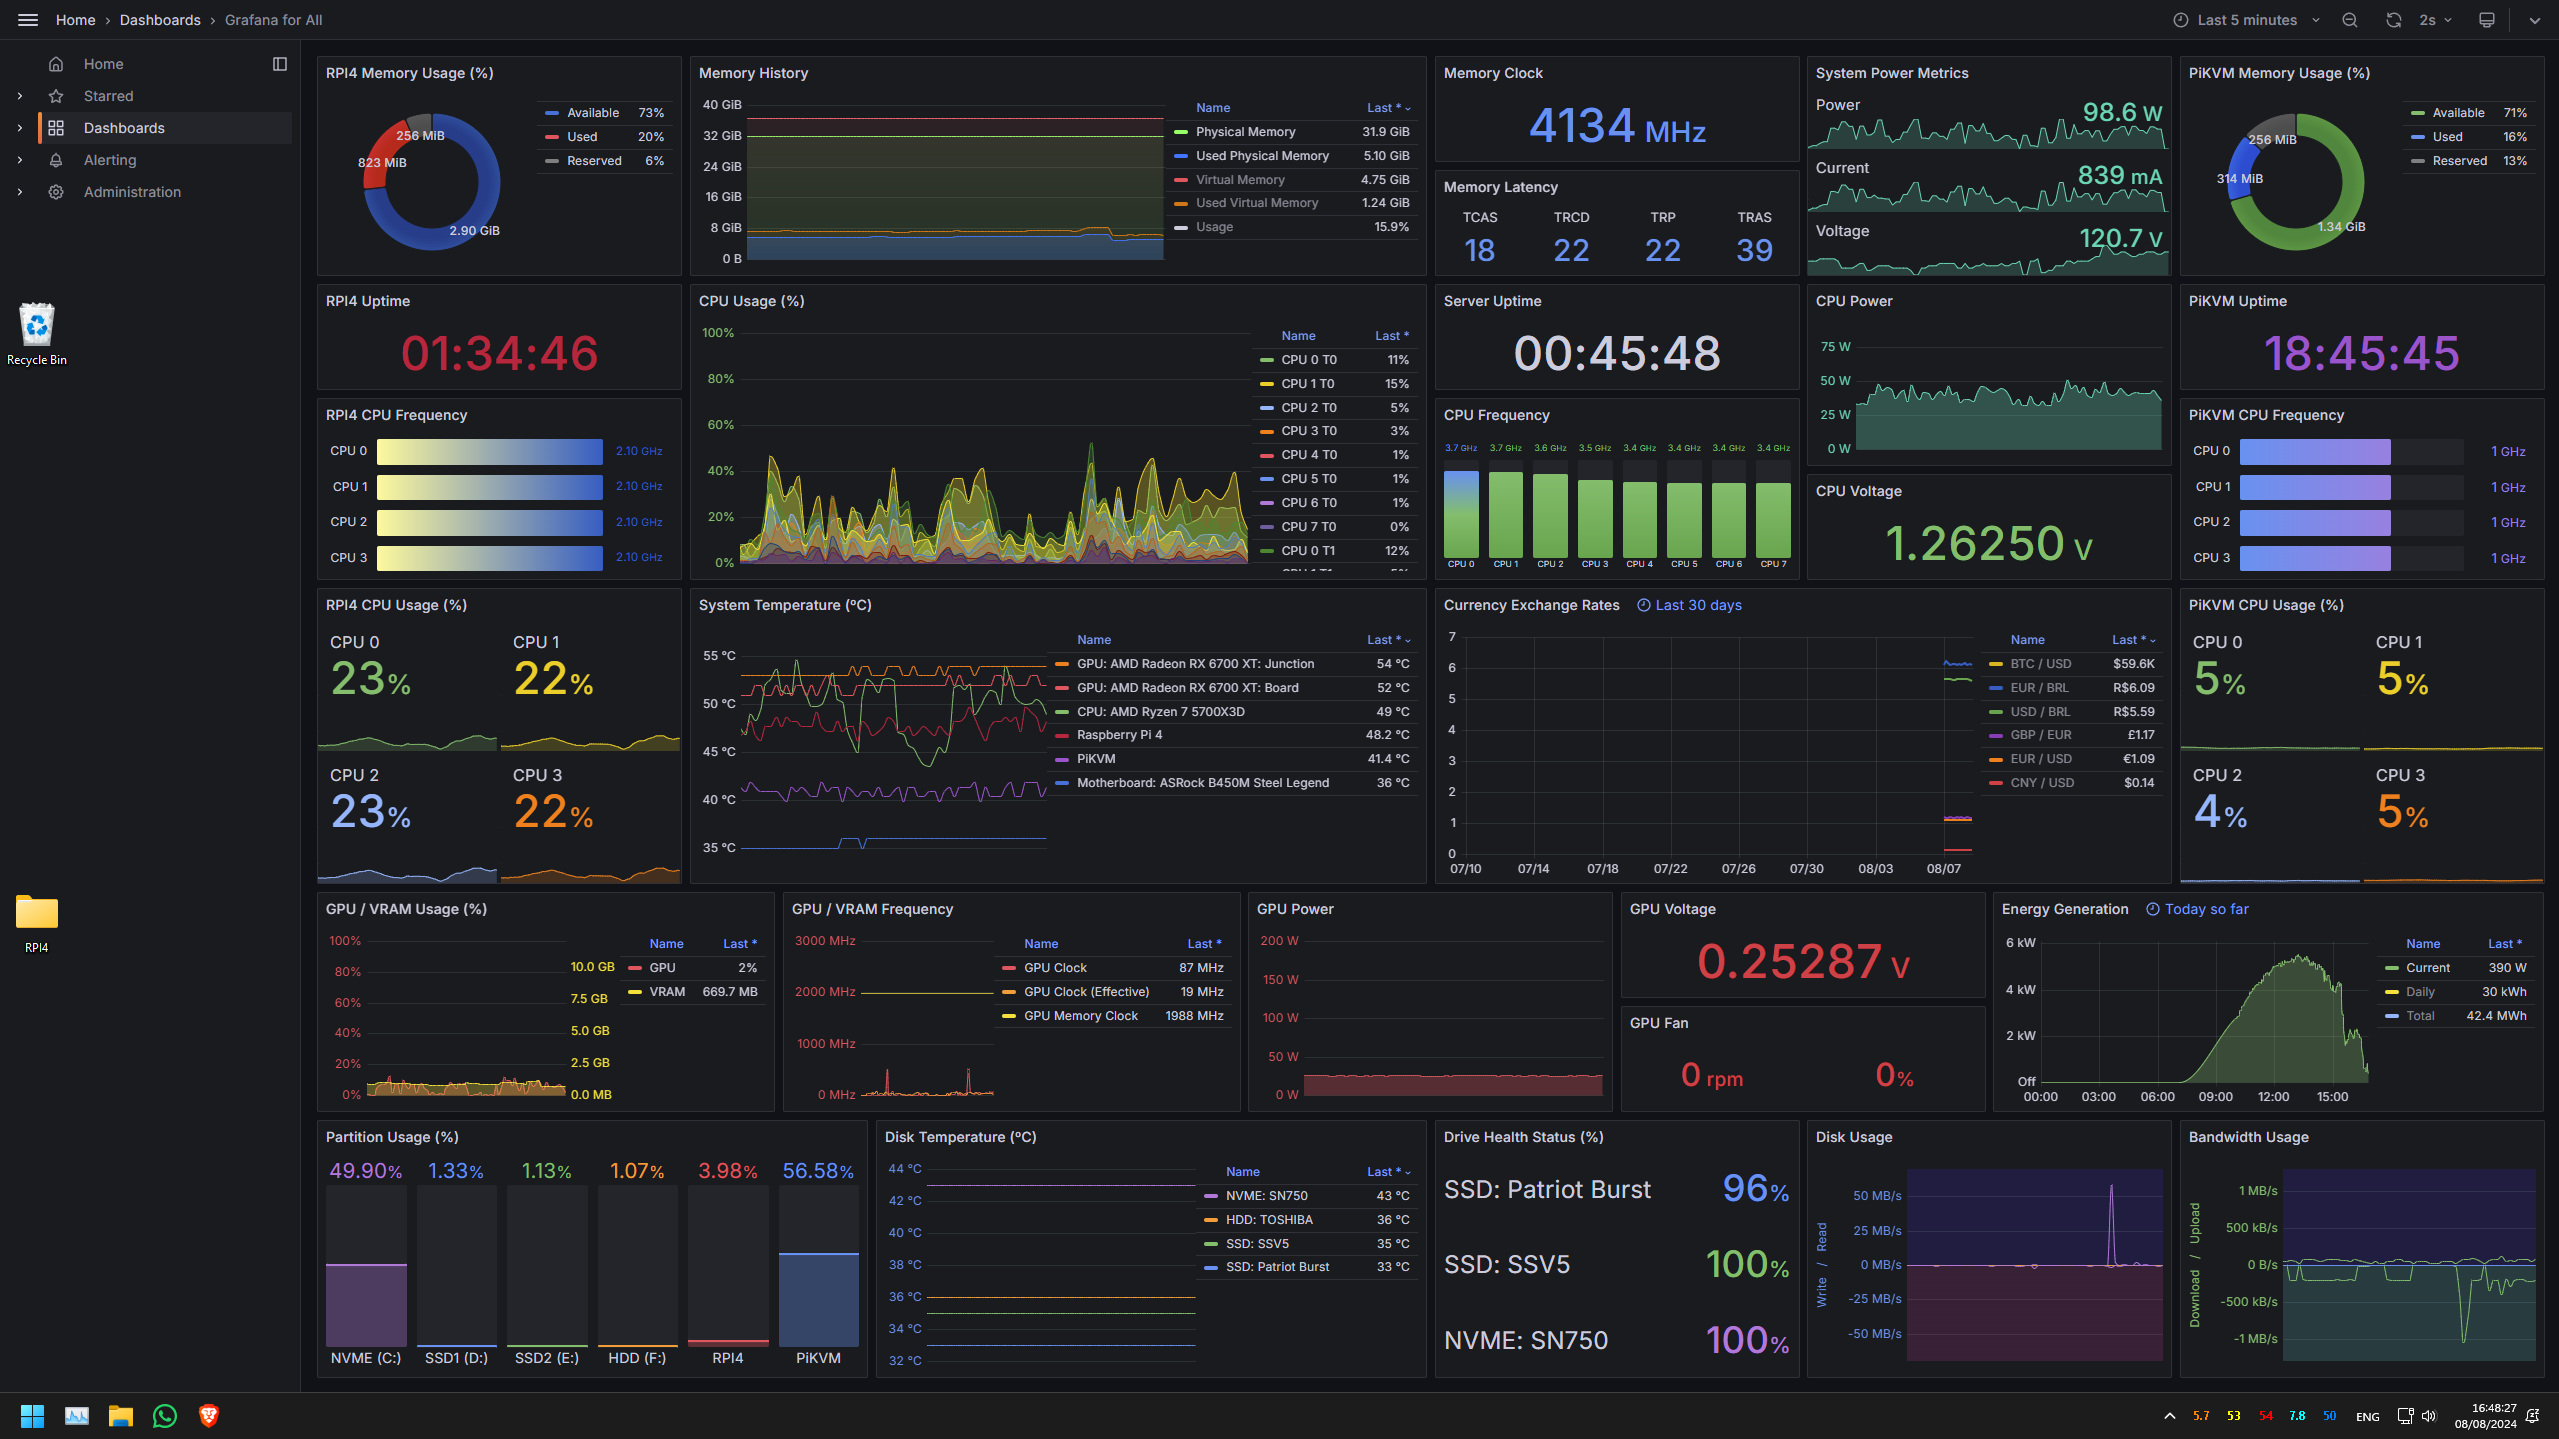Sort System Temperature legend by Last
This screenshot has height=1439, width=2559.
[1388, 640]
